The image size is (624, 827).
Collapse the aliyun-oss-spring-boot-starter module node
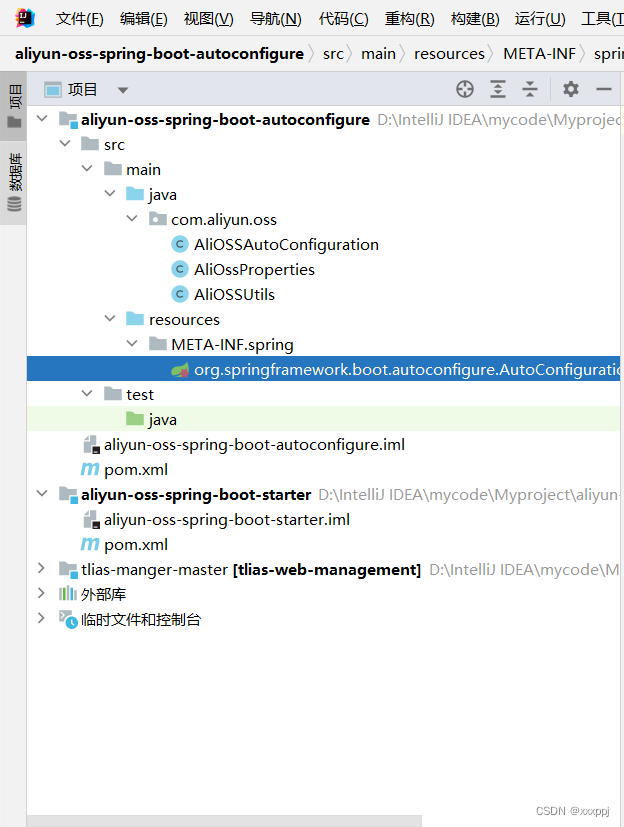[x=42, y=494]
